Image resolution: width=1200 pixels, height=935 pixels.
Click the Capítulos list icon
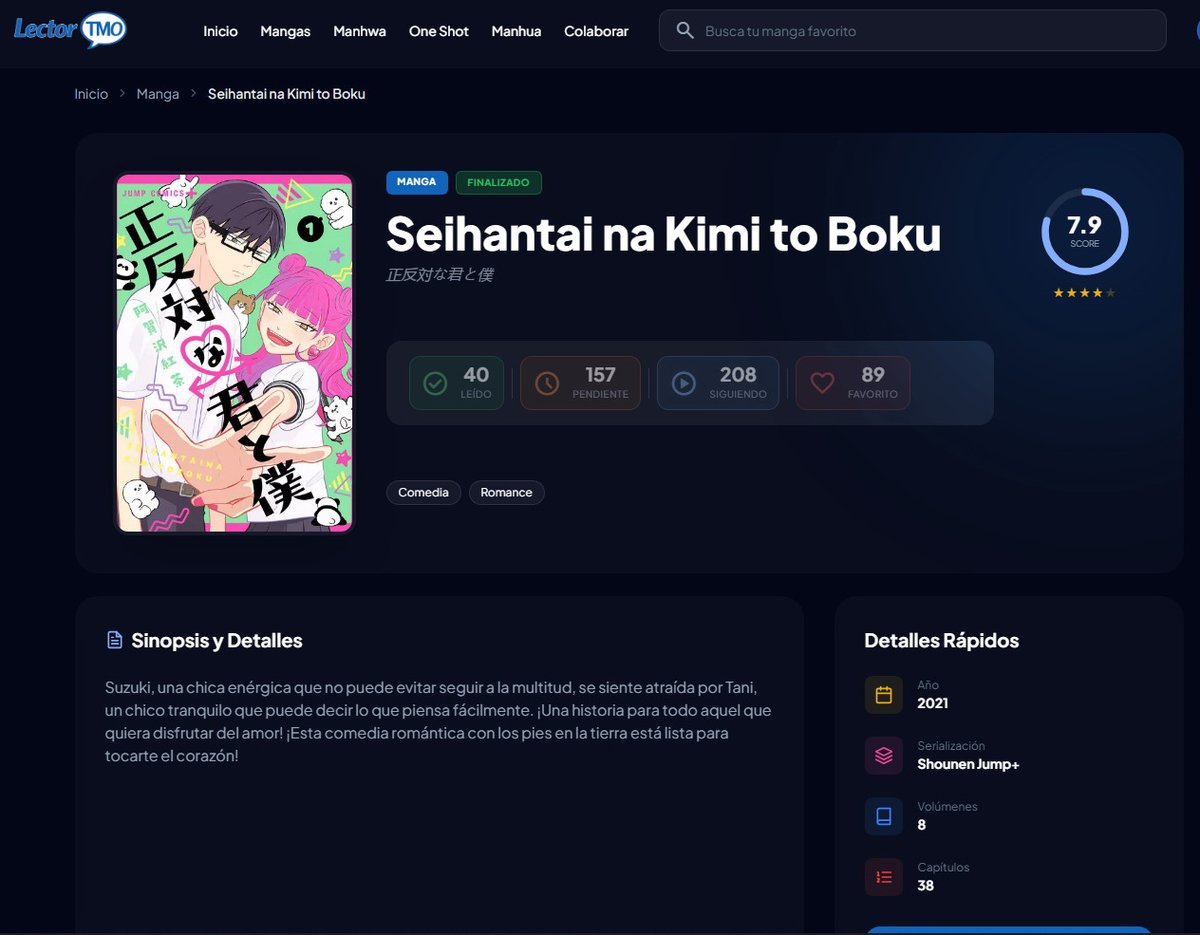[883, 877]
